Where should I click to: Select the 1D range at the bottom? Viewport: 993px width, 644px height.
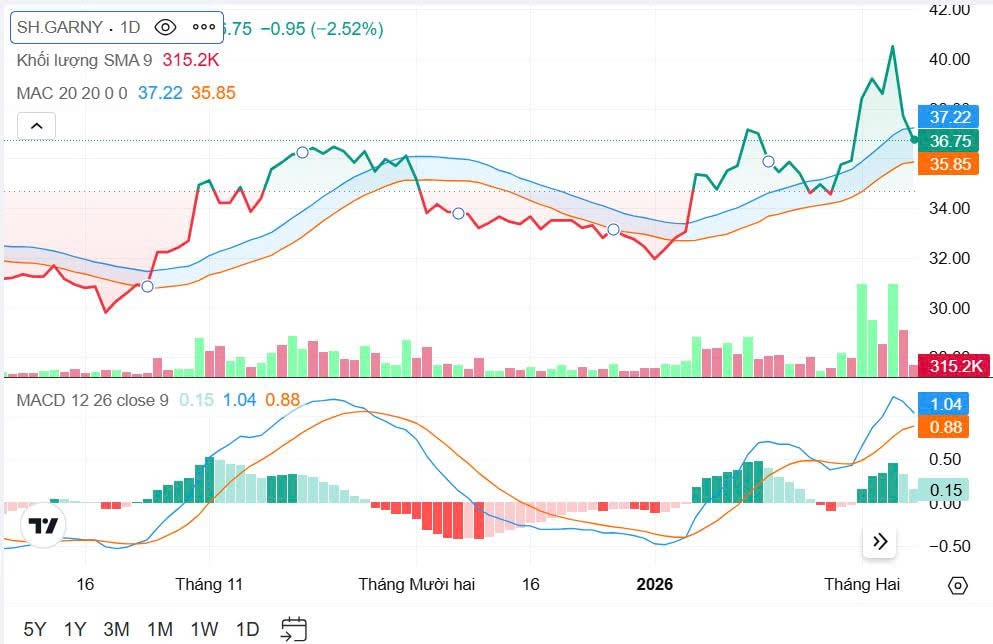pyautogui.click(x=247, y=629)
